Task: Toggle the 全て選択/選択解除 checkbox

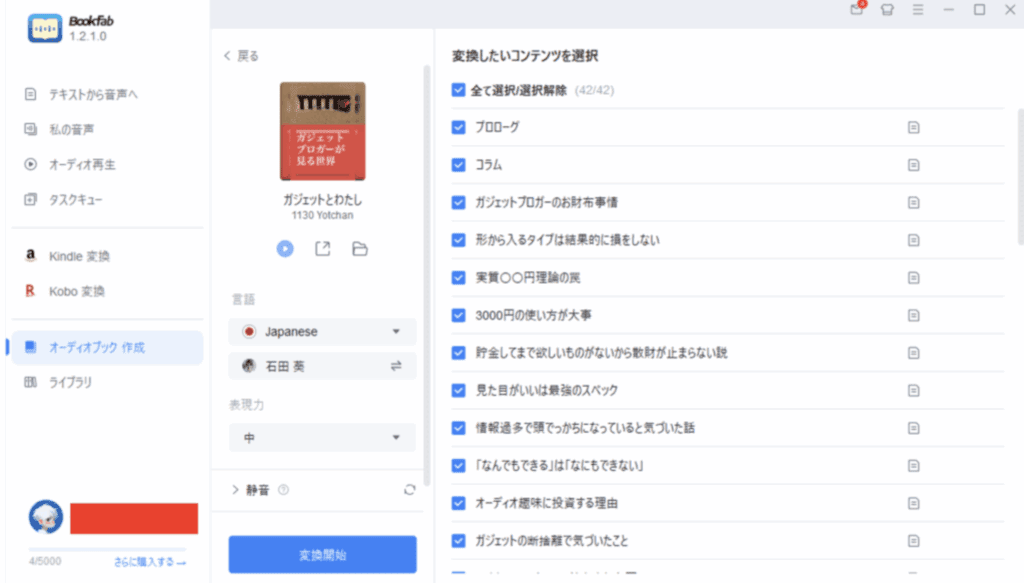Action: [459, 90]
